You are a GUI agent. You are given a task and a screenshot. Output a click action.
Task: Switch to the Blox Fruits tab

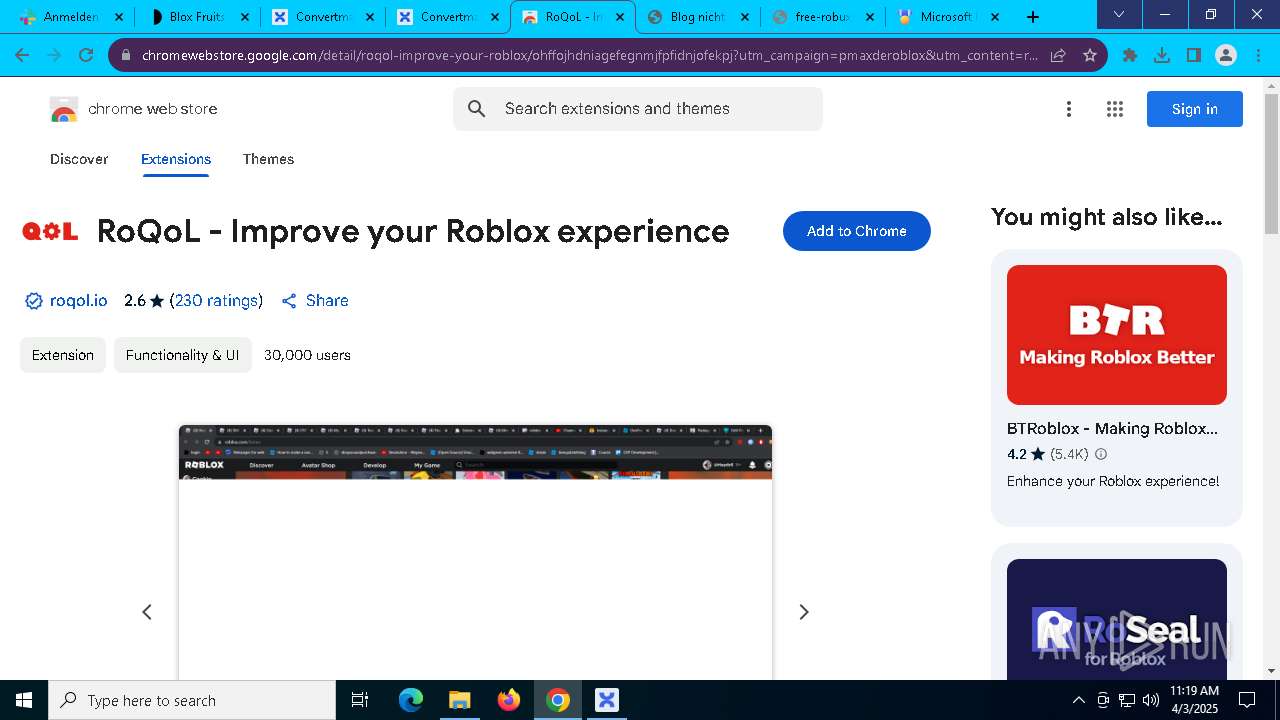click(x=197, y=17)
